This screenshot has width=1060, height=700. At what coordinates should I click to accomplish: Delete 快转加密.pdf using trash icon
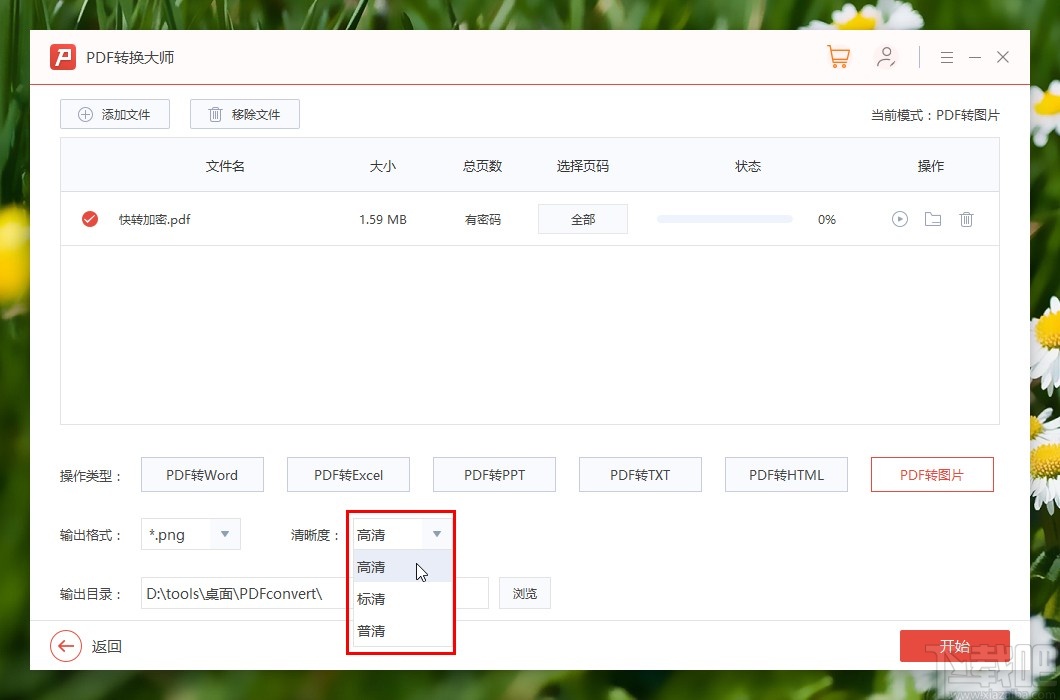966,219
